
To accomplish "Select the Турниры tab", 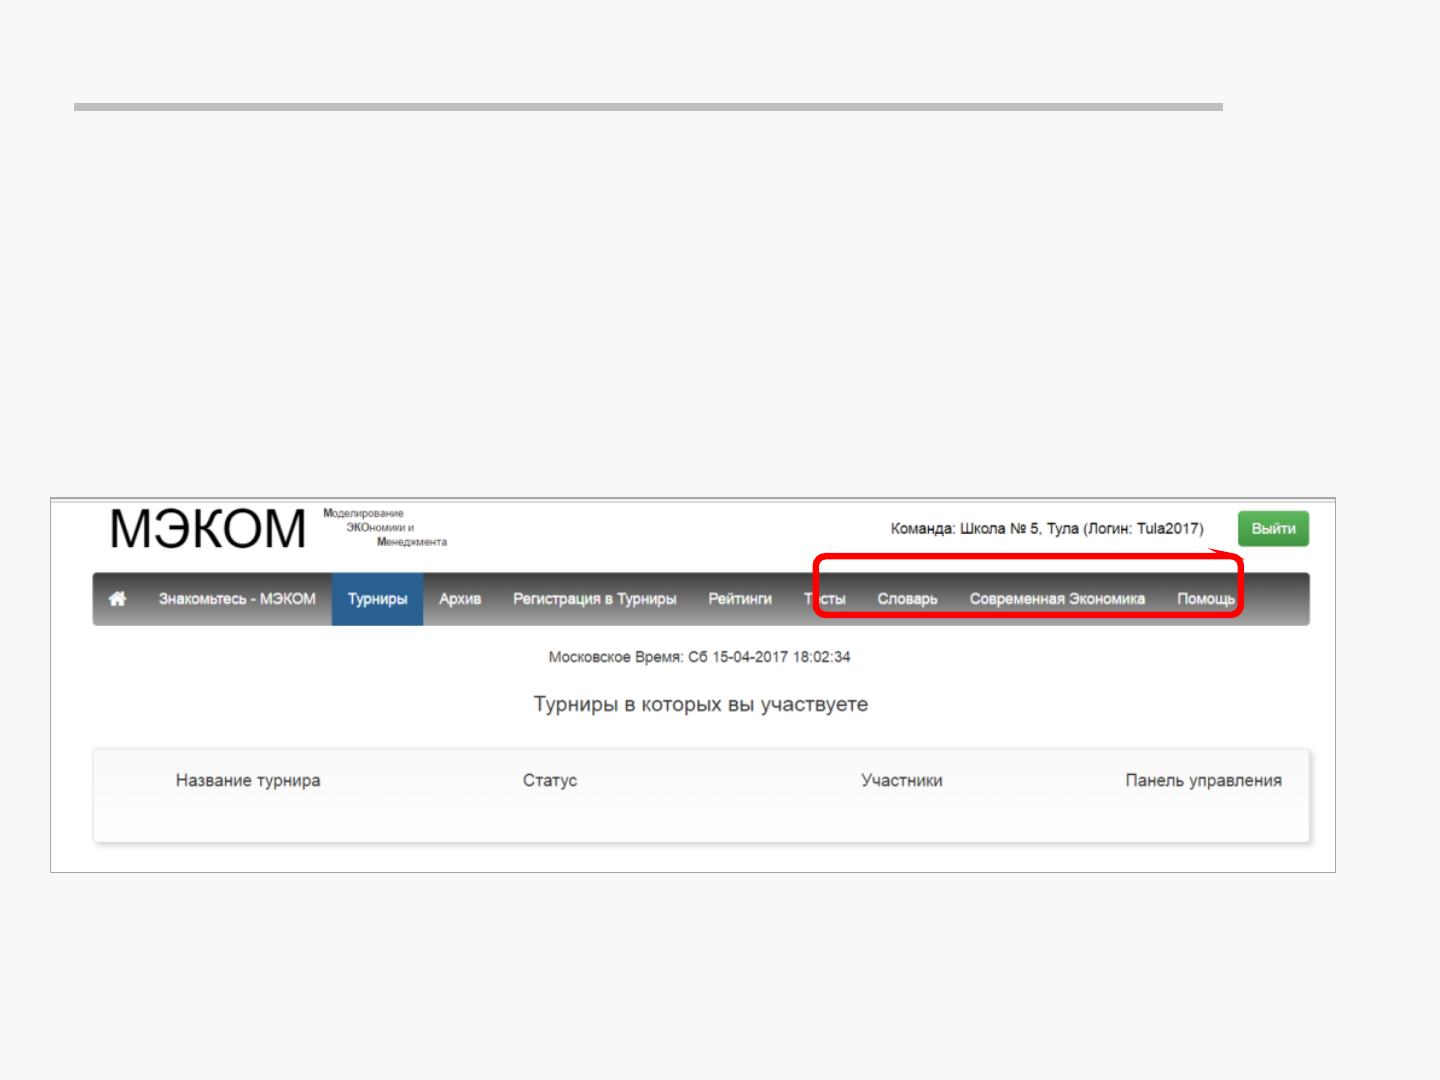I will [377, 599].
